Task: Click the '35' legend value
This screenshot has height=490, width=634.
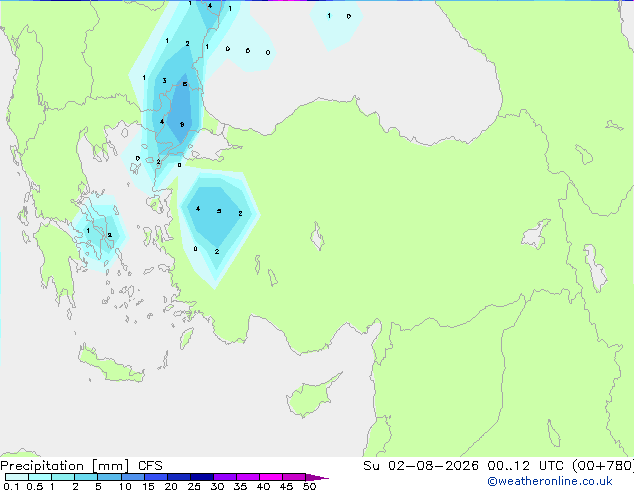Action: (240, 486)
